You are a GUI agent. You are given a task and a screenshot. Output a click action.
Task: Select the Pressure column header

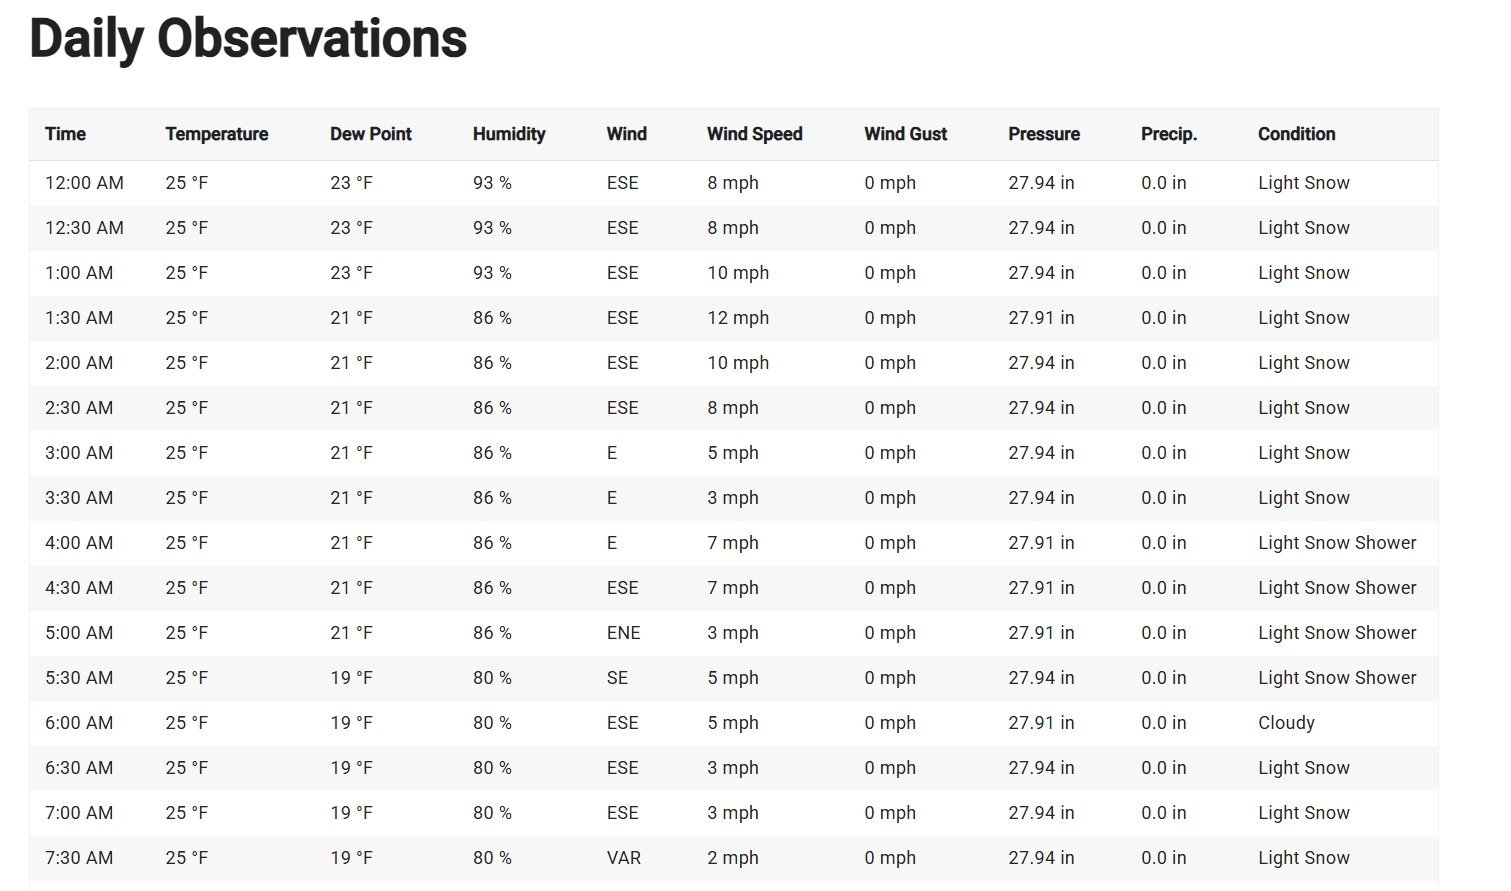point(1043,134)
